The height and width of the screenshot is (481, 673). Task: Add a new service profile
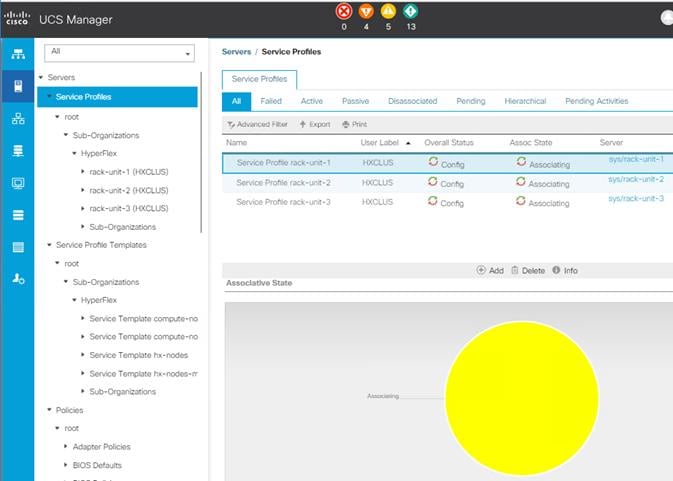[x=490, y=270]
